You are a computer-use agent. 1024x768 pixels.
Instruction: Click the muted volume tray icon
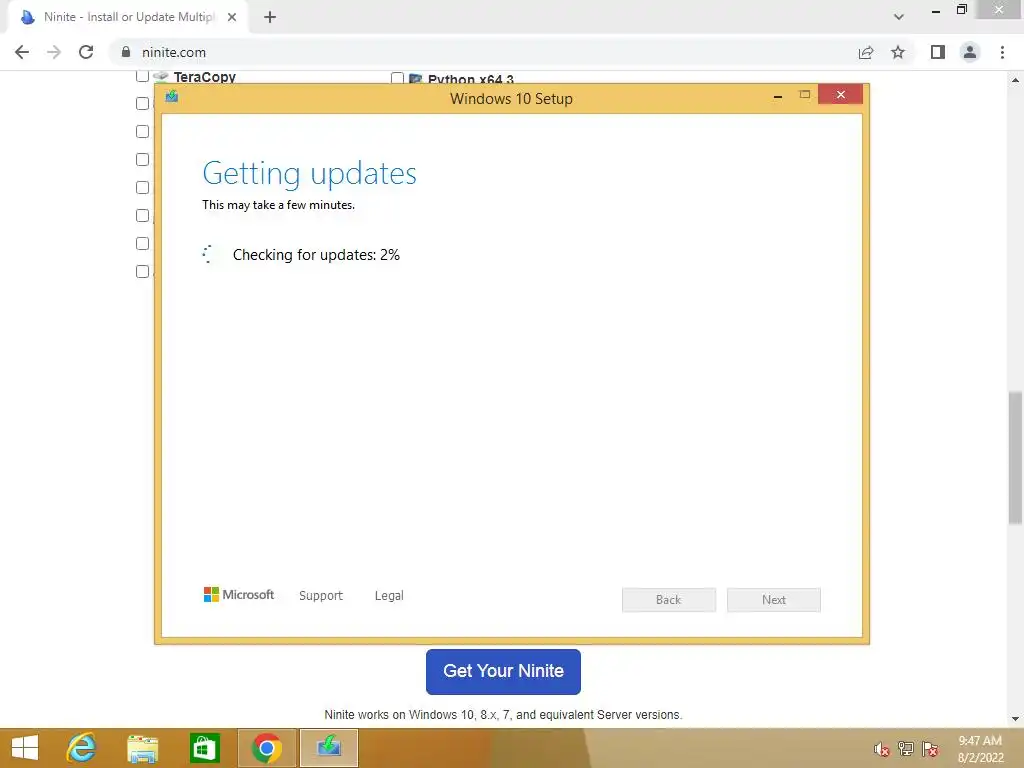point(881,749)
